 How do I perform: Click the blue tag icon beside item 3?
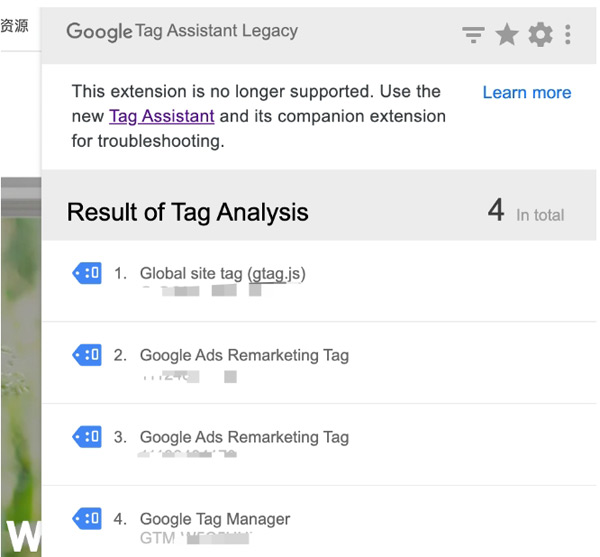[x=88, y=437]
